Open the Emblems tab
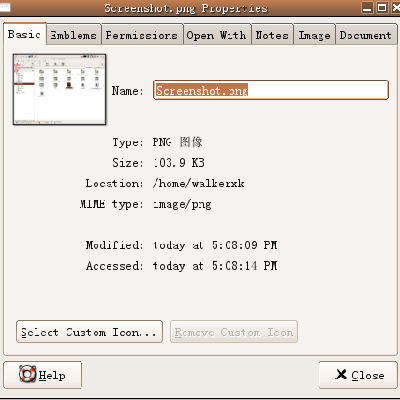Viewport: 400px width, 400px height. click(x=74, y=35)
